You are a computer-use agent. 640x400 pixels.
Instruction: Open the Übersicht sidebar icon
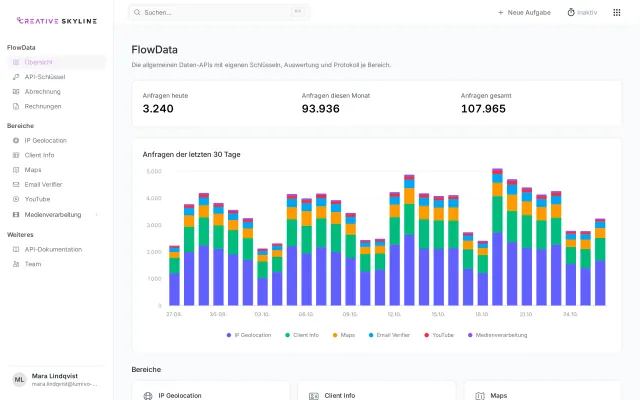tap(16, 62)
